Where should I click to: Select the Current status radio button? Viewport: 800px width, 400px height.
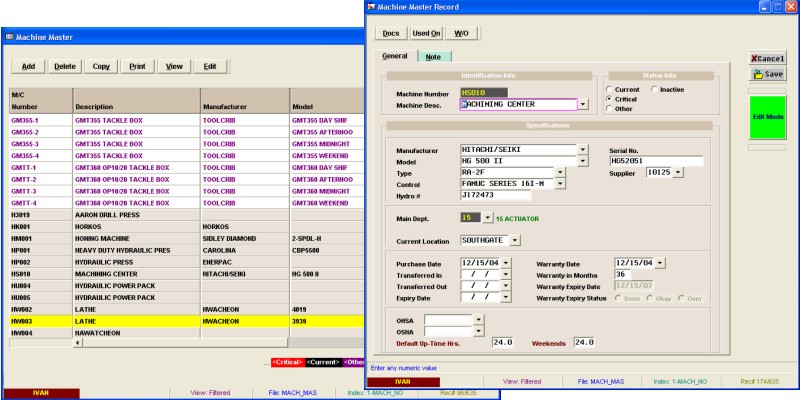pyautogui.click(x=608, y=89)
